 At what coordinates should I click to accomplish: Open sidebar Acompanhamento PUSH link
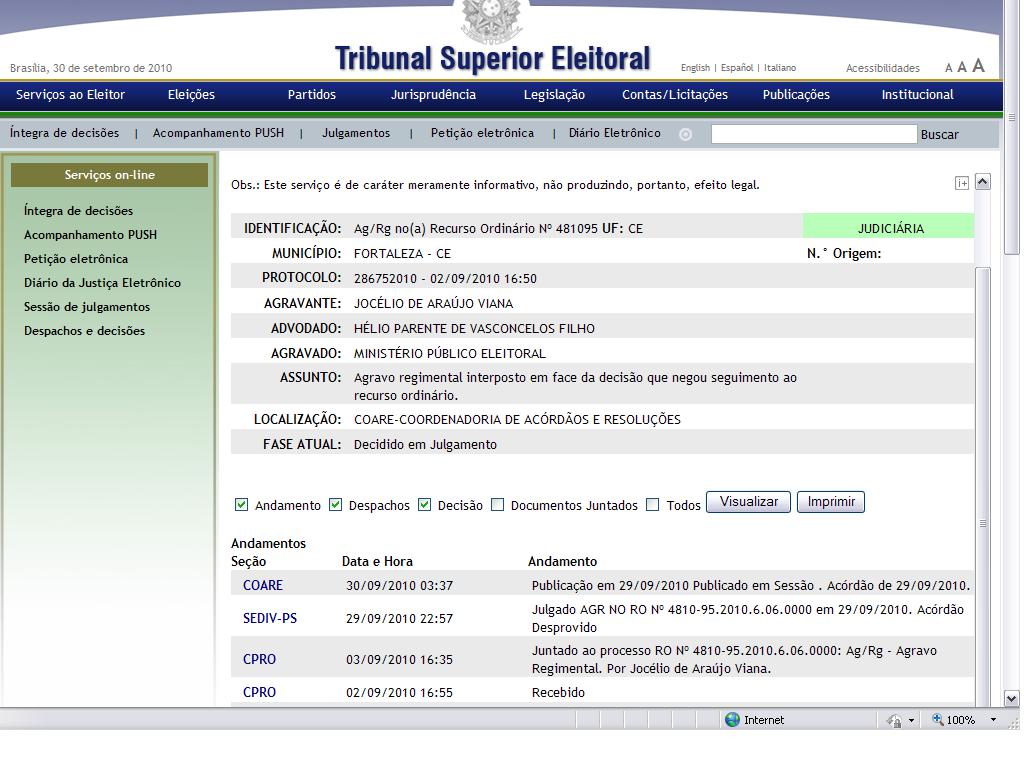coord(90,234)
